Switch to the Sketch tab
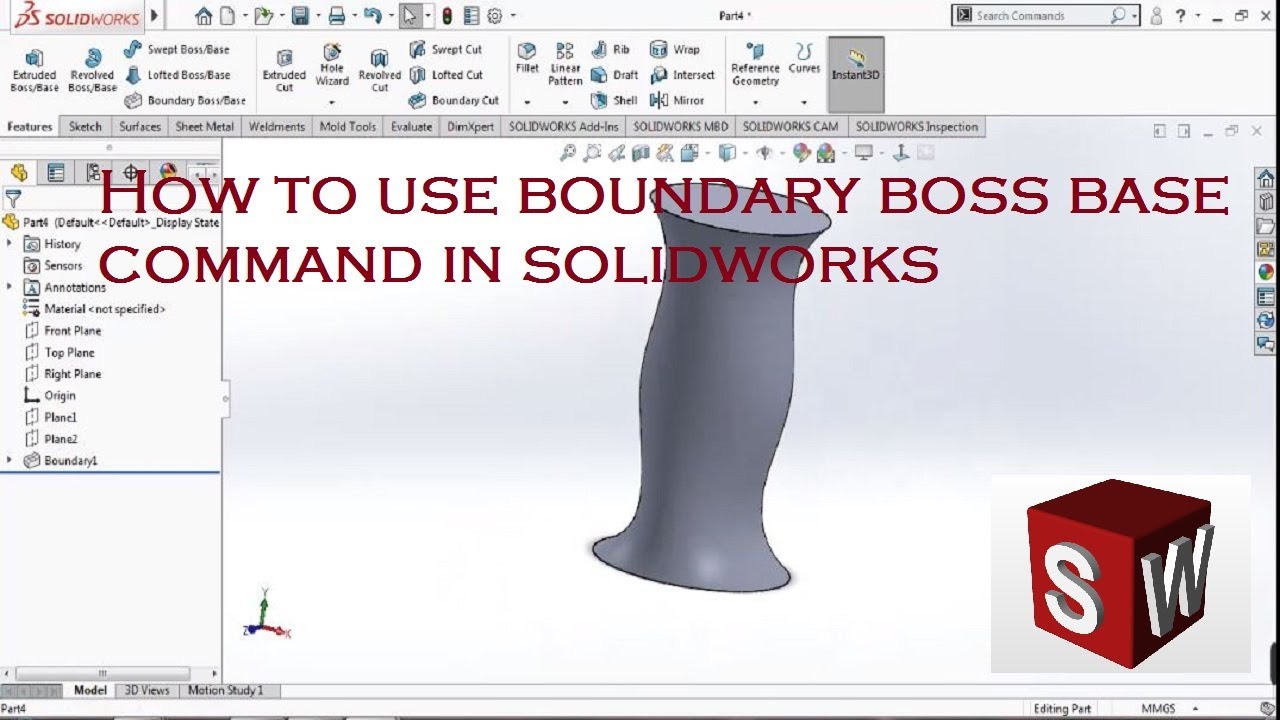 [85, 127]
